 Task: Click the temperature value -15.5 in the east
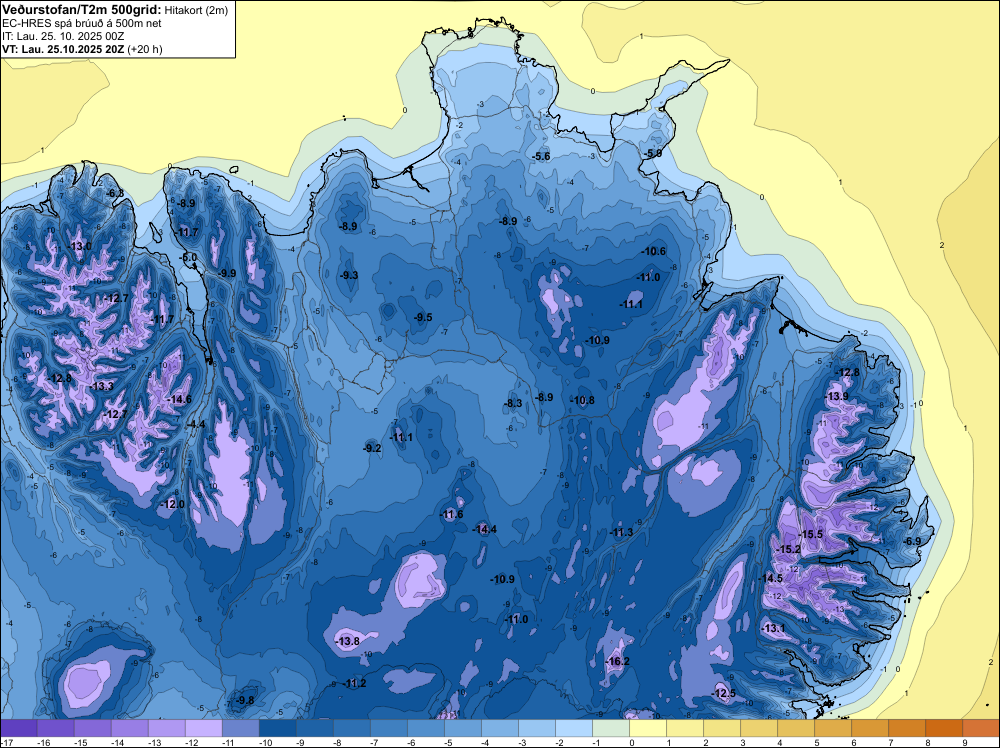(x=811, y=534)
